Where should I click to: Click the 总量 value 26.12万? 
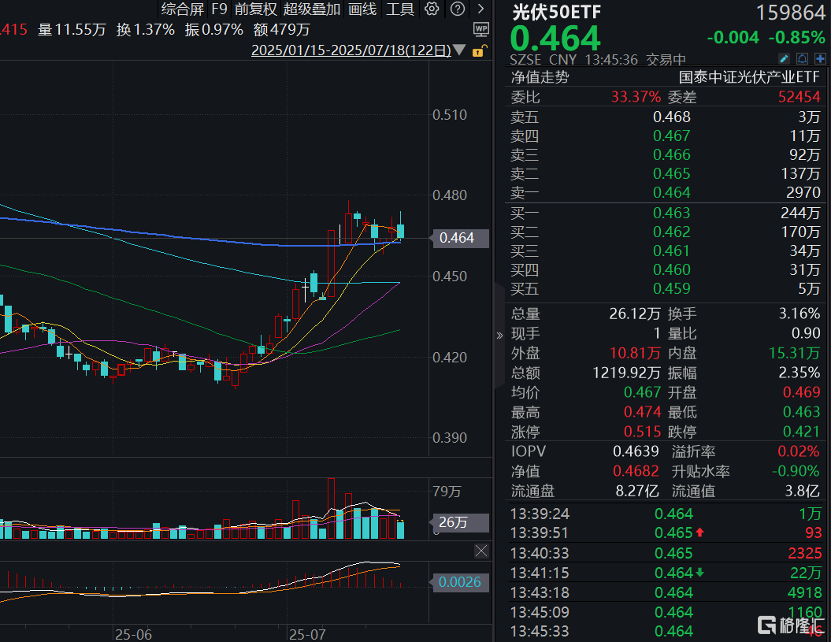(x=635, y=314)
